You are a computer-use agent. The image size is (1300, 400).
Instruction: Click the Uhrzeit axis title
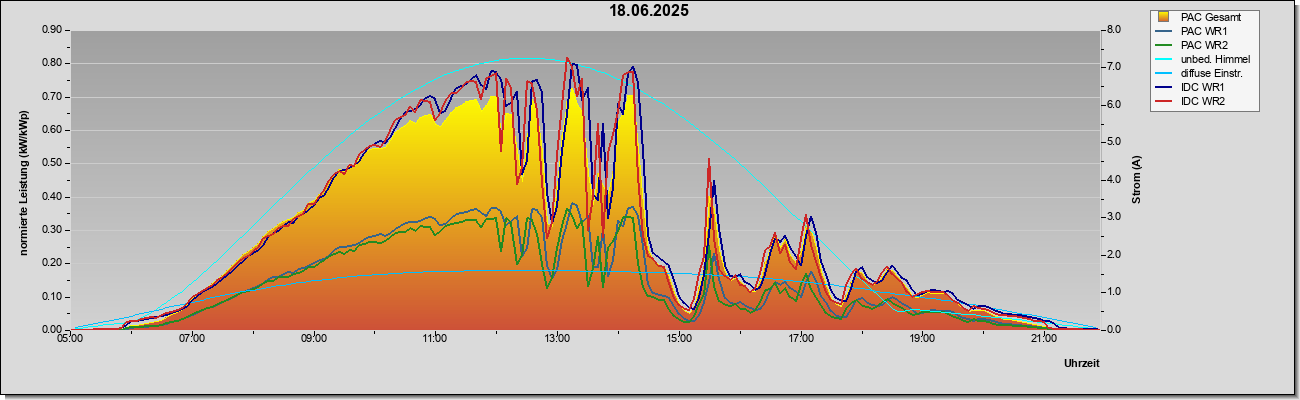click(x=1082, y=363)
